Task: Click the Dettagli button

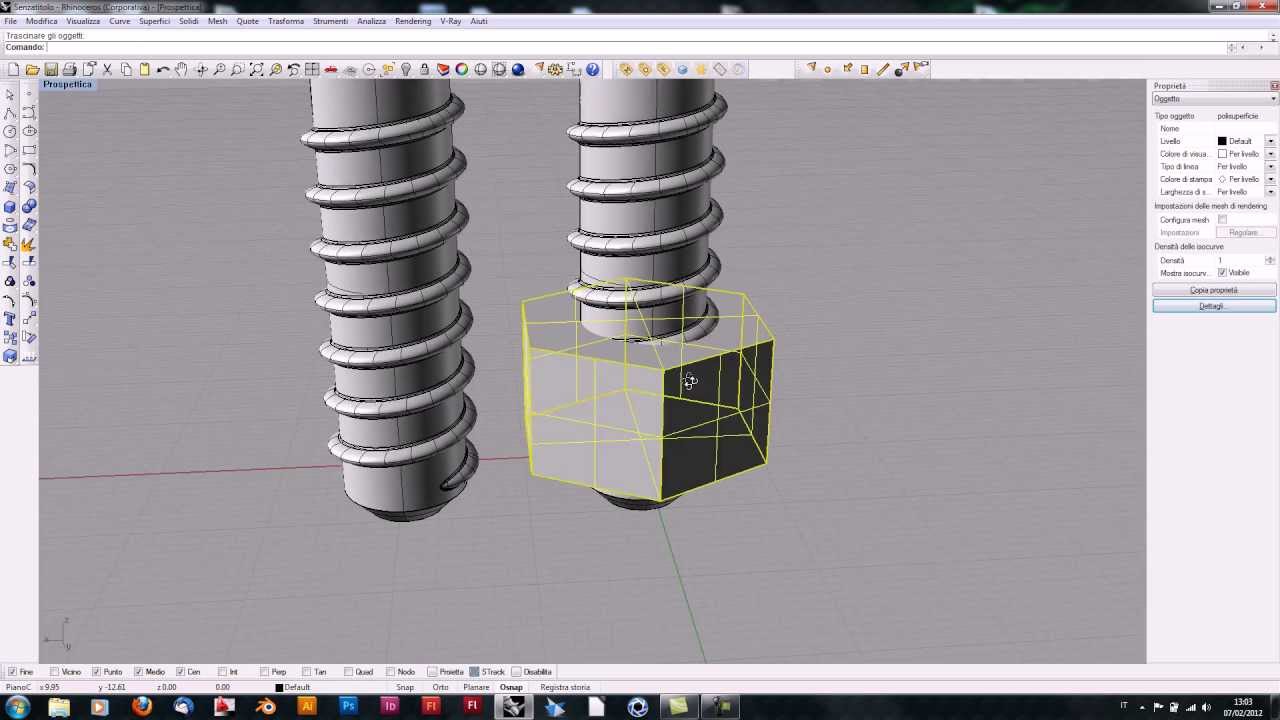Action: [x=1214, y=306]
